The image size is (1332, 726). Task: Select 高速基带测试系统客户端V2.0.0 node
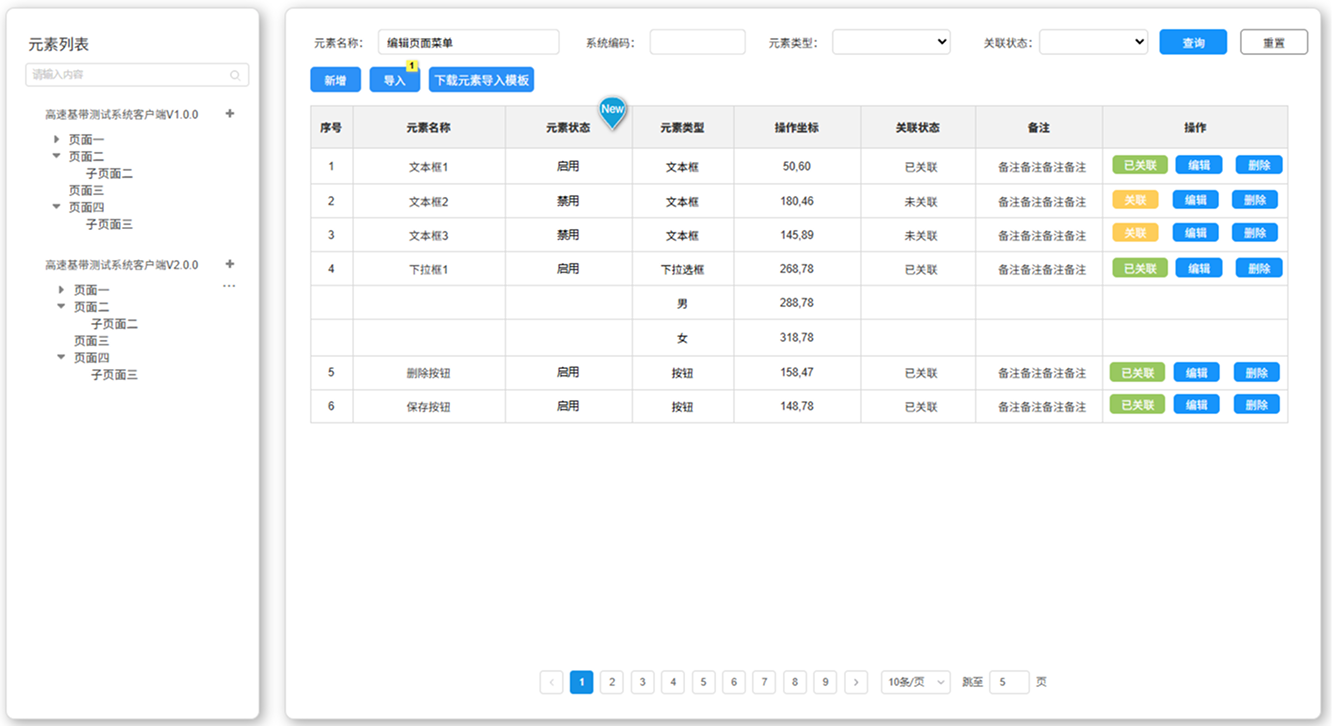(121, 265)
